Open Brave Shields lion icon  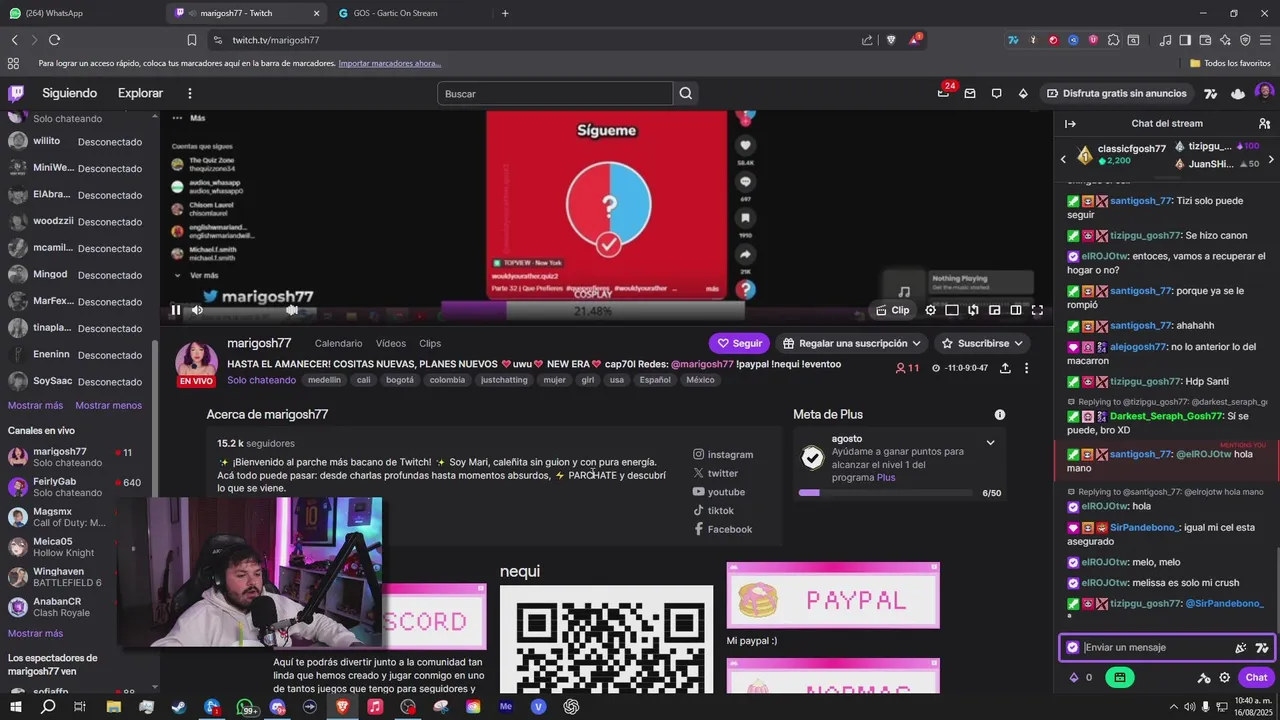click(x=891, y=40)
